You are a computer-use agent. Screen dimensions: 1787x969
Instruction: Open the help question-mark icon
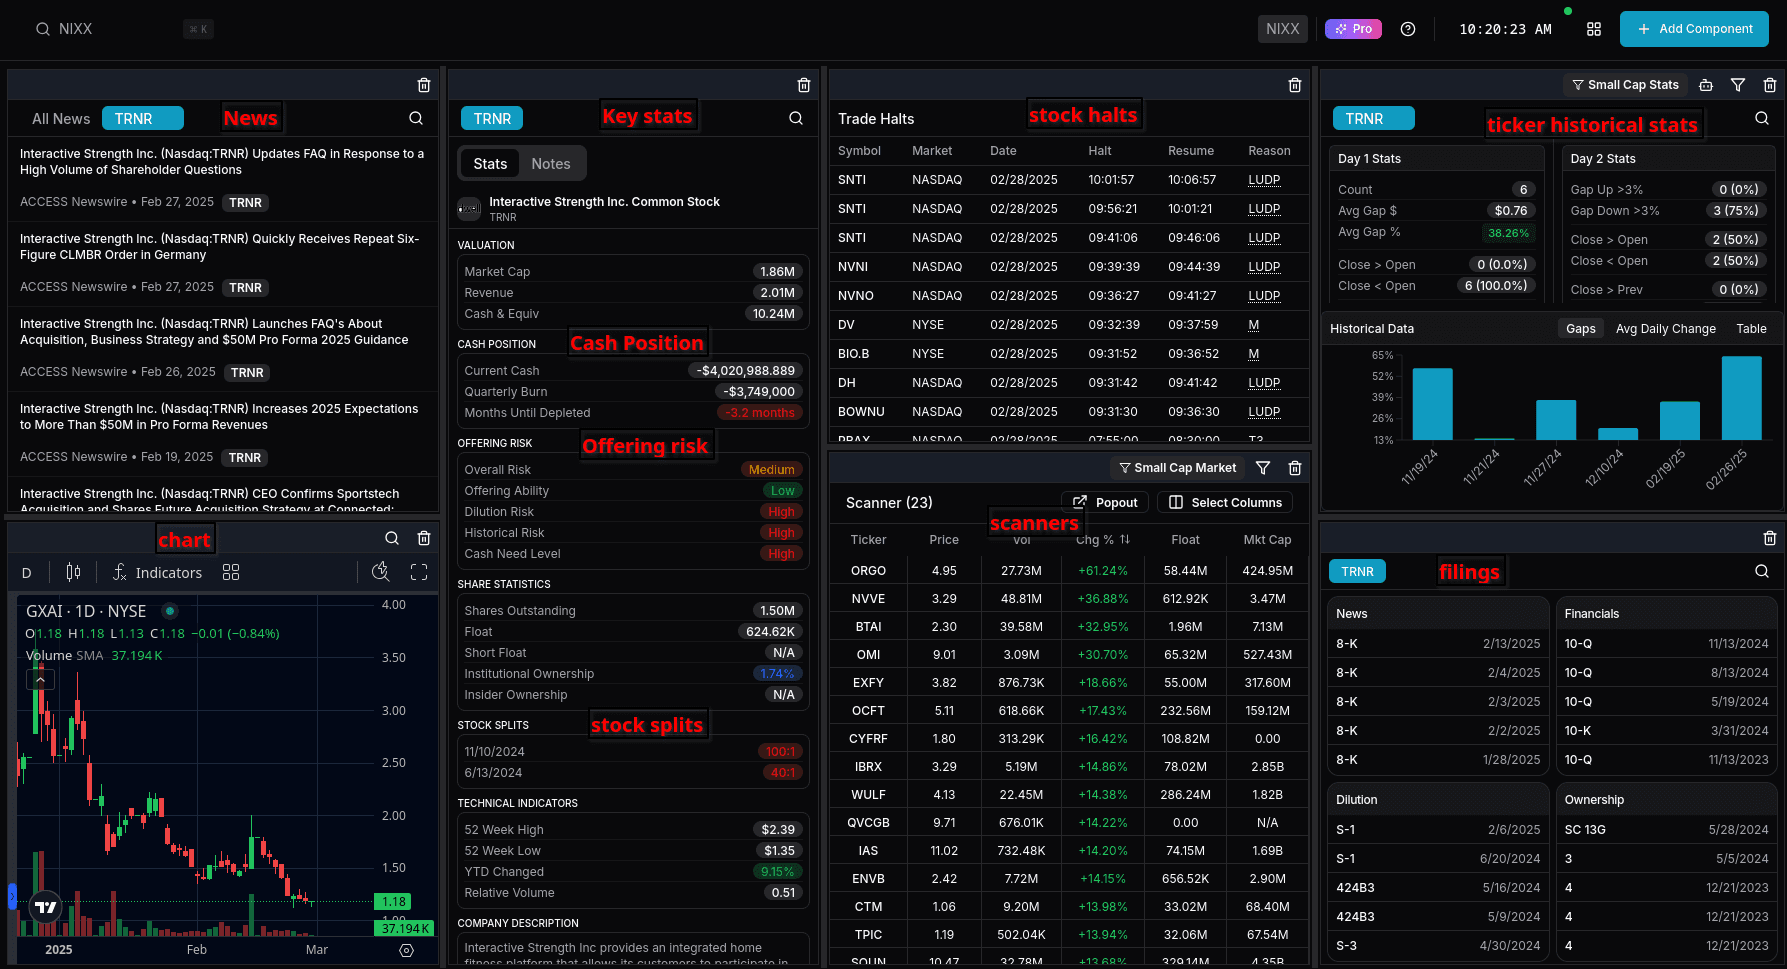[x=1408, y=29]
